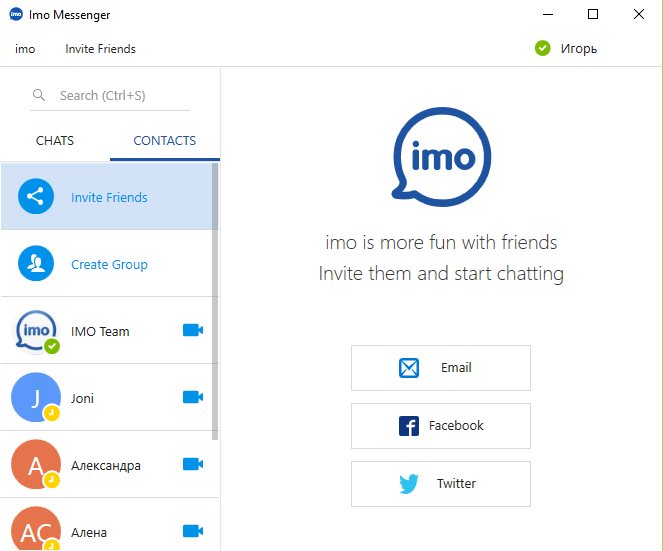Click video camera icon next to Александра
This screenshot has width=663, height=551.
193,464
